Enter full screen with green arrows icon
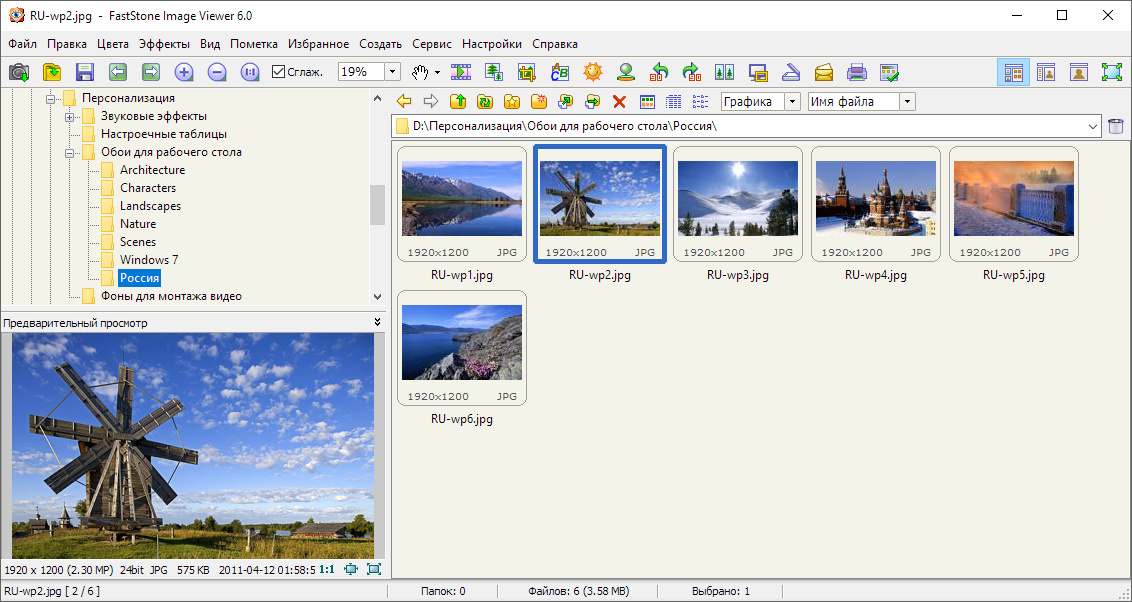The width and height of the screenshot is (1132, 602). pos(1113,71)
